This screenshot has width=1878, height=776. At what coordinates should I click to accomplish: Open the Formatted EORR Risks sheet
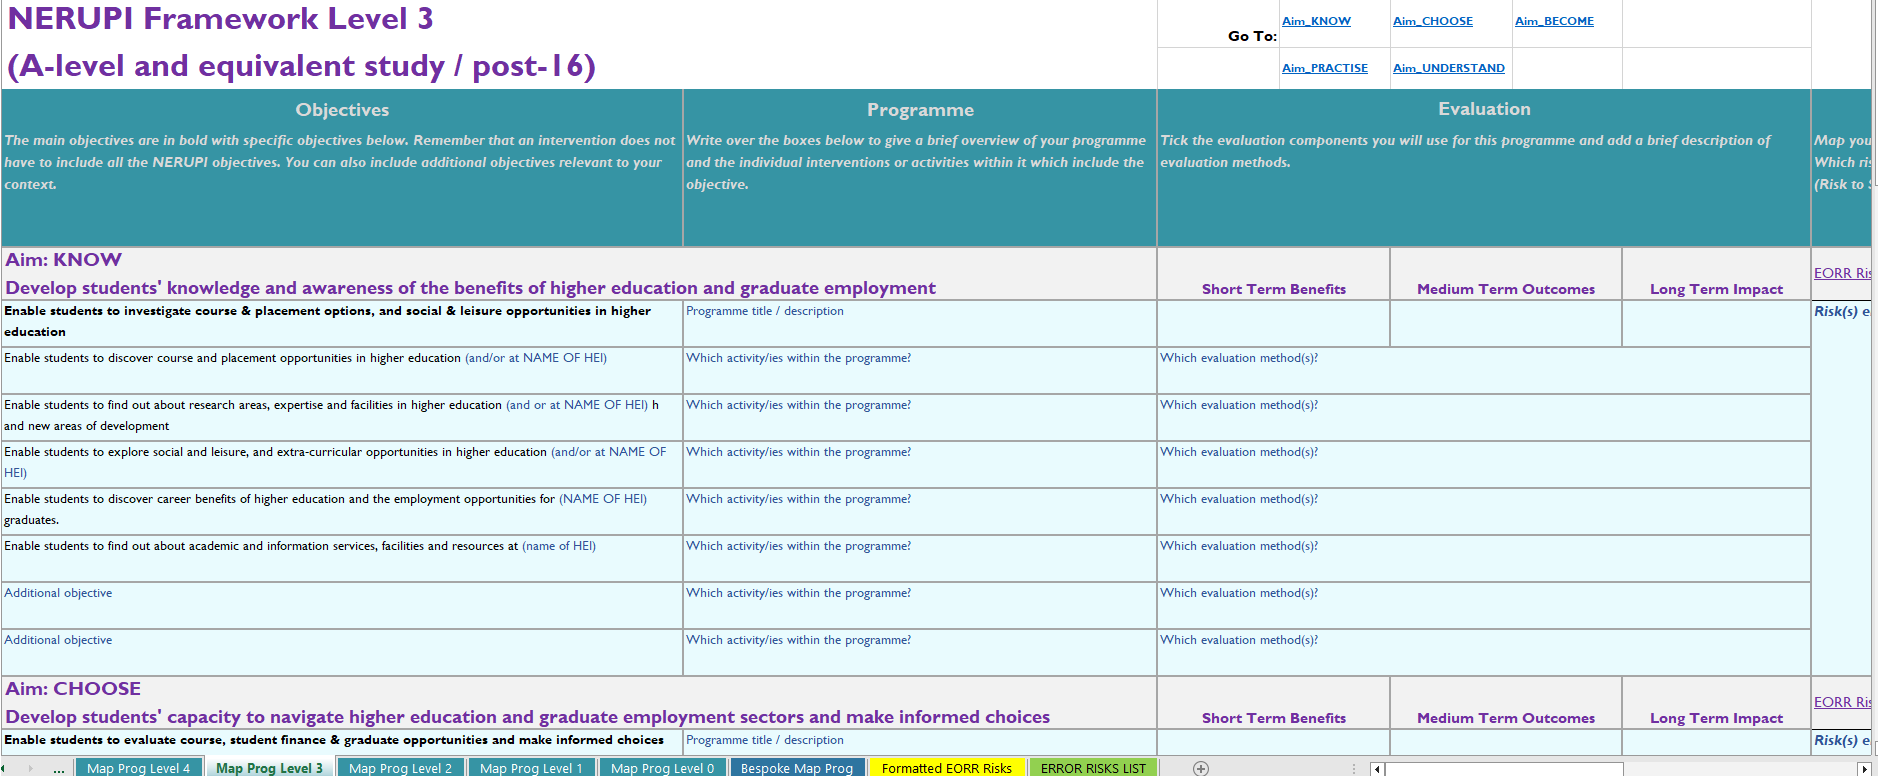tap(946, 768)
